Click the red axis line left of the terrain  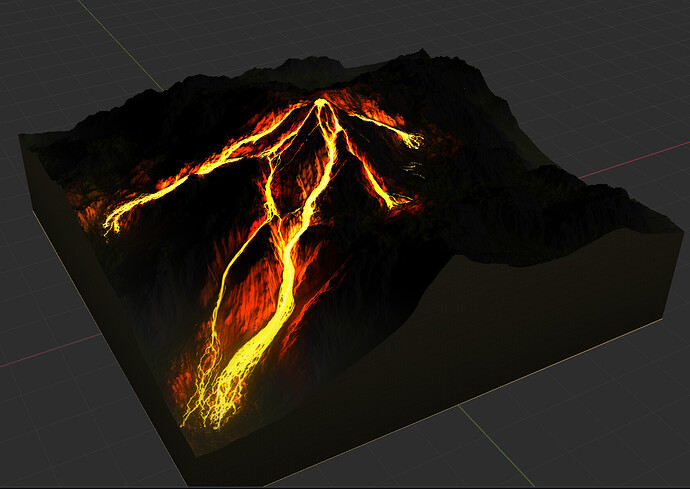49,351
